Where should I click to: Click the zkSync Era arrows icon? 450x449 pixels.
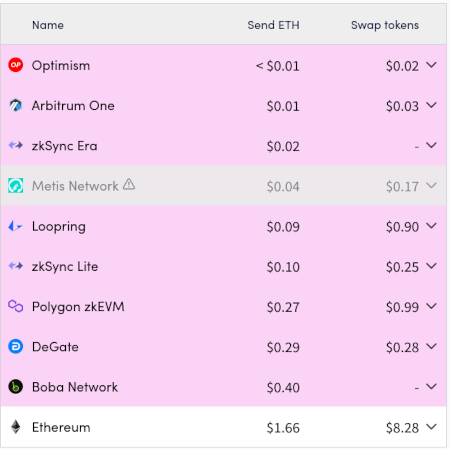15,145
